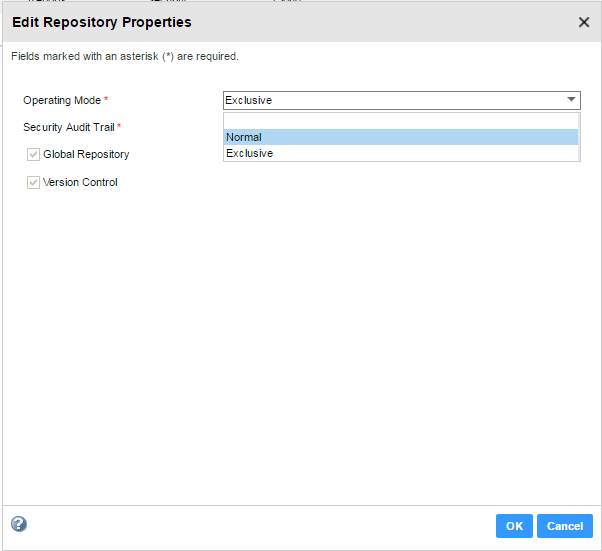This screenshot has height=551, width=602.
Task: Toggle the Version Control checkbox
Action: pyautogui.click(x=33, y=182)
